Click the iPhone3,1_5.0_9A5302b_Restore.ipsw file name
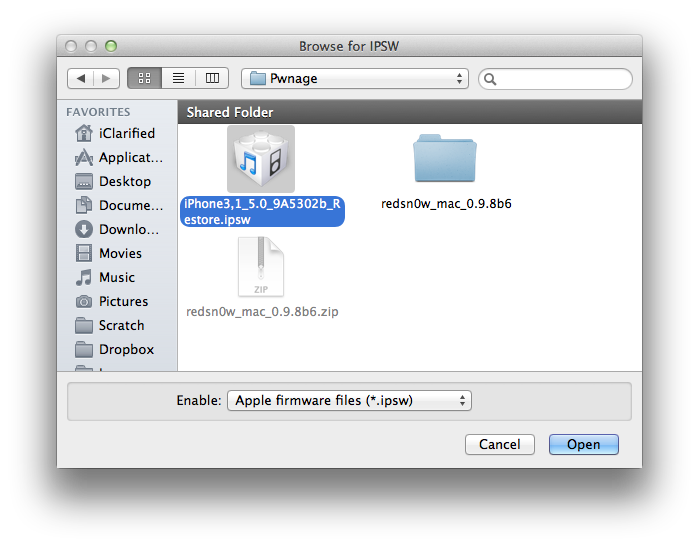The height and width of the screenshot is (547, 699). 262,211
